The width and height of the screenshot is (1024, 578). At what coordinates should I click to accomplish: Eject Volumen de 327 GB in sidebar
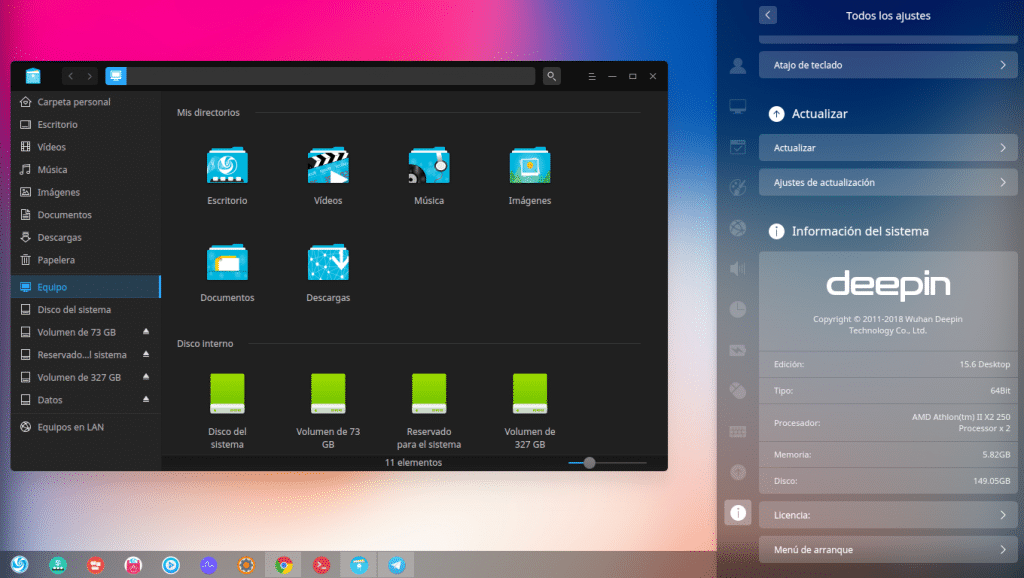point(146,377)
